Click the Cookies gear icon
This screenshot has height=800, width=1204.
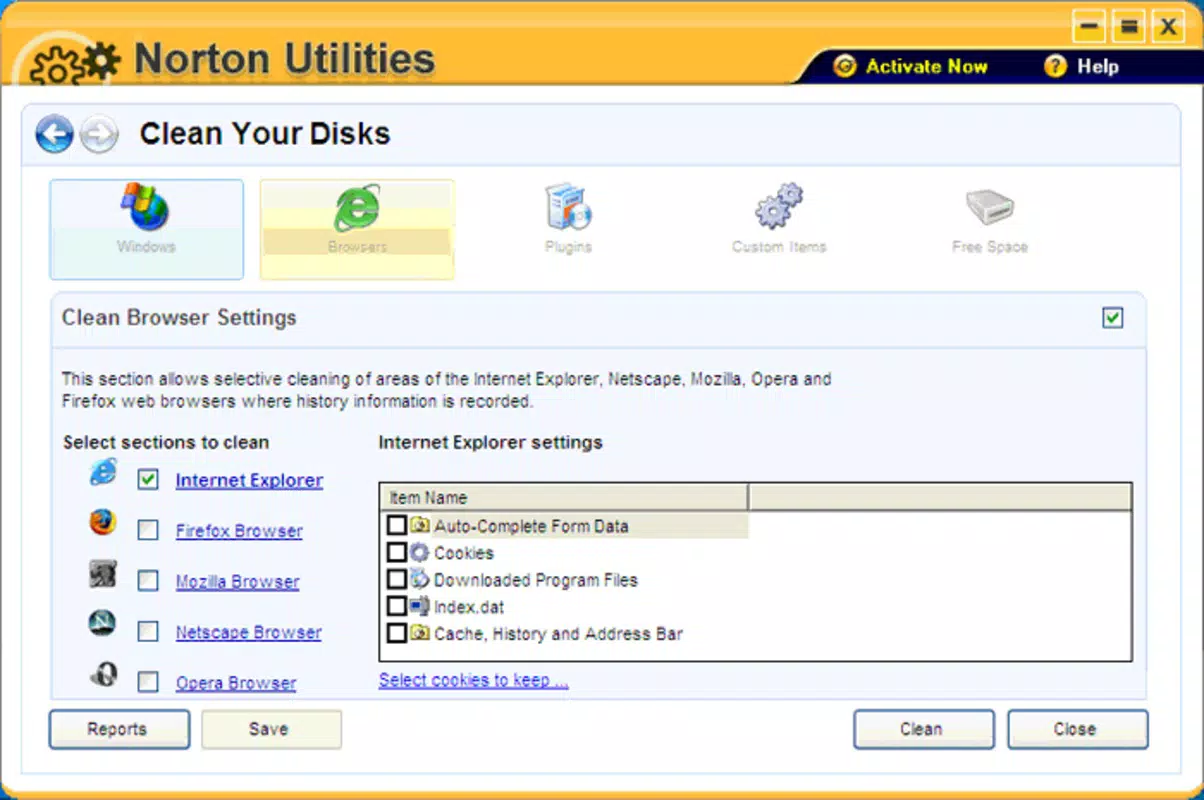coord(420,552)
